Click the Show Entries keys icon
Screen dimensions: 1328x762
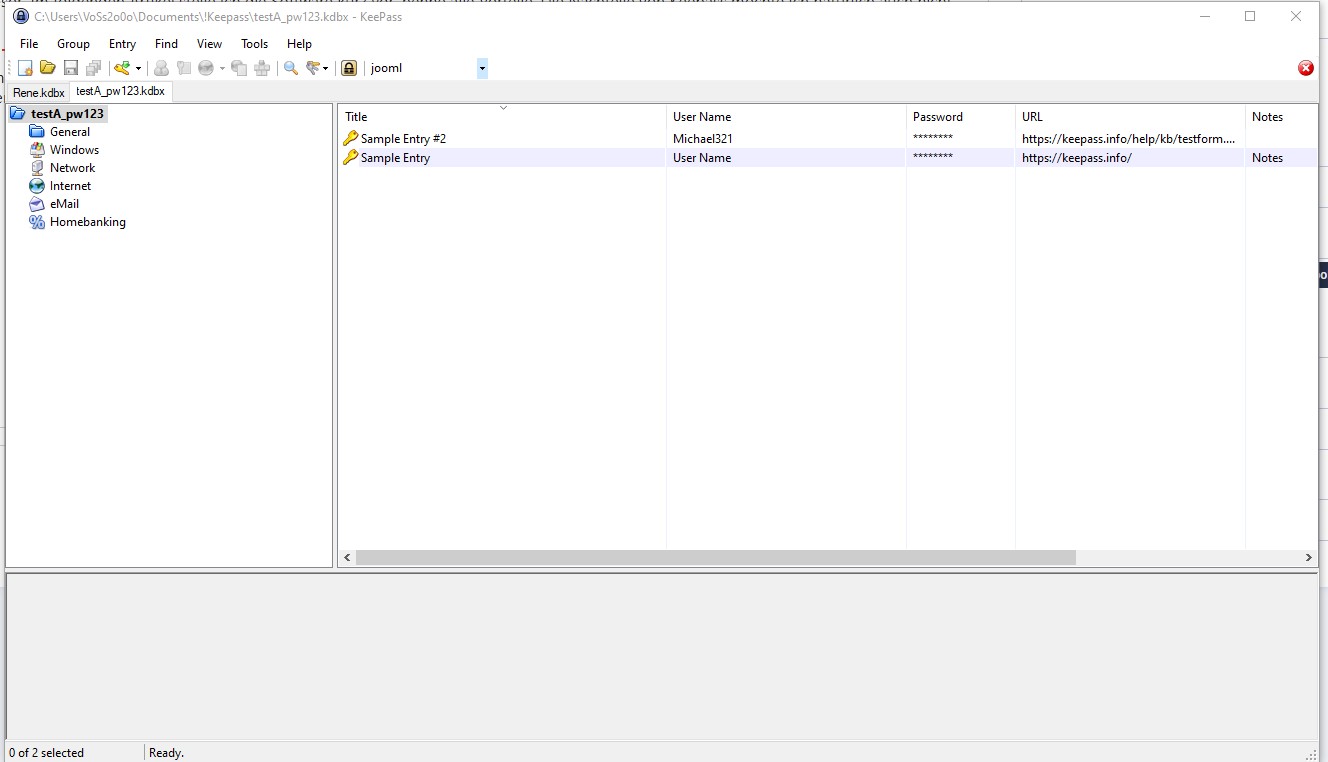coord(314,68)
